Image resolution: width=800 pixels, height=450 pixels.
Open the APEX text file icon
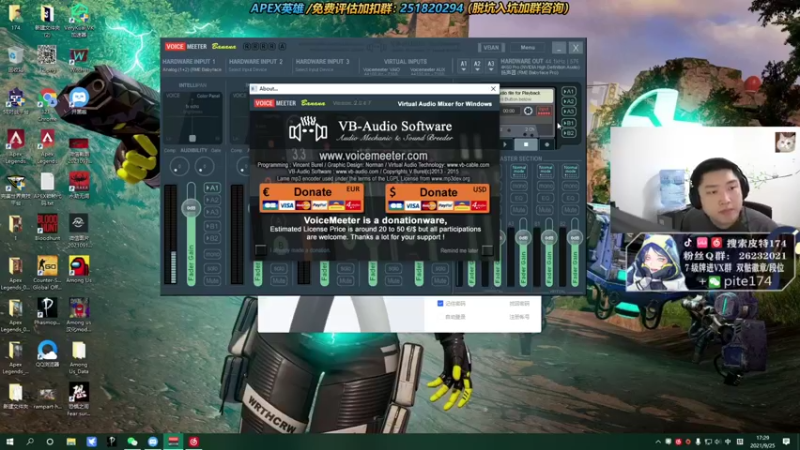click(x=47, y=182)
